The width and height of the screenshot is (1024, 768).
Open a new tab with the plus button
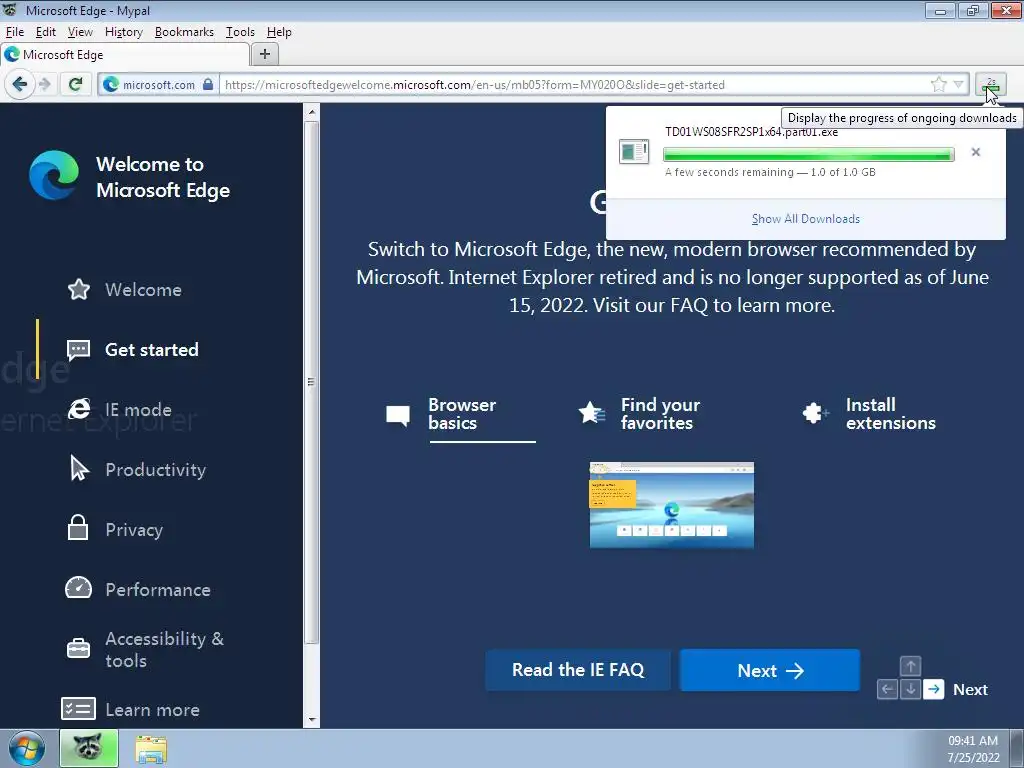(x=264, y=54)
